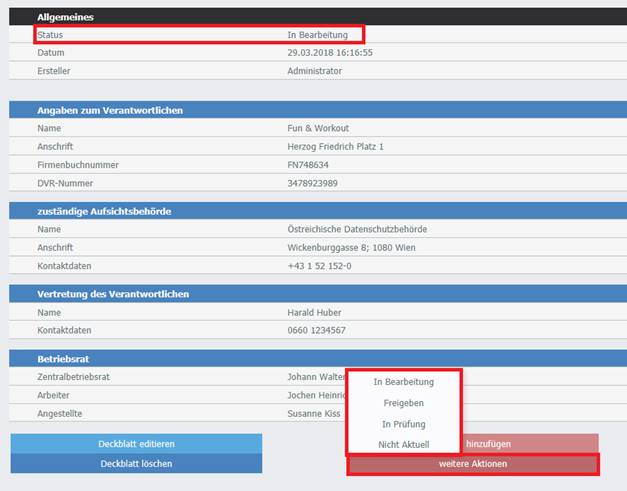Click the Ersteller value Administrator
The width and height of the screenshot is (627, 491).
click(314, 71)
